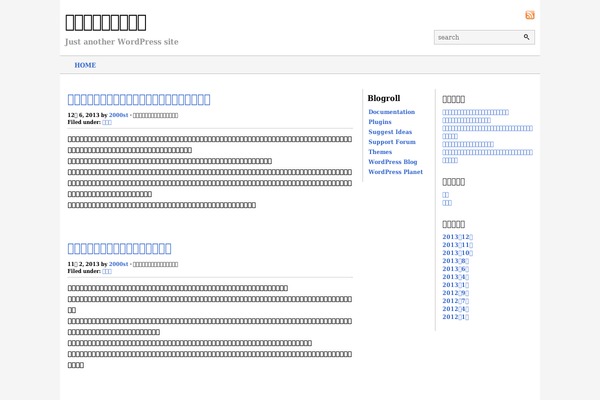
Task: Open the 2012 7 archive link
Action: click(455, 301)
